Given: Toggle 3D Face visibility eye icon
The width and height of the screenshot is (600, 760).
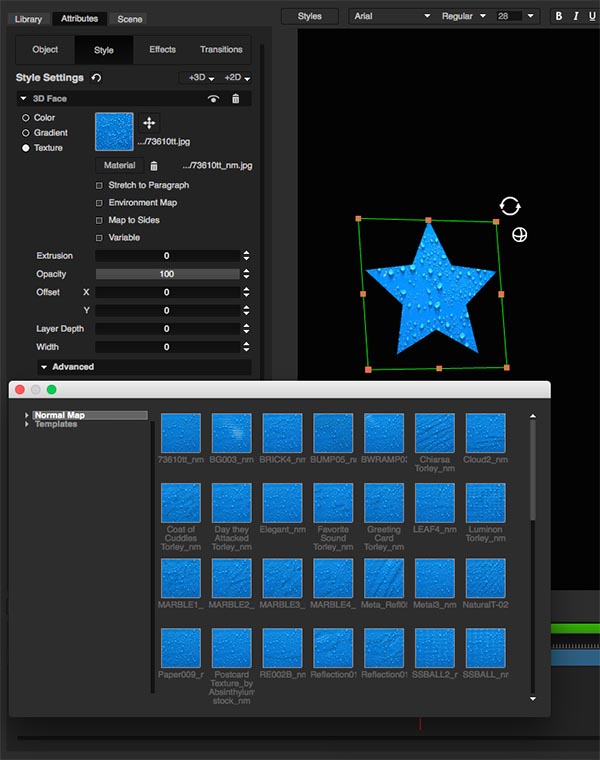Looking at the screenshot, I should point(212,99).
